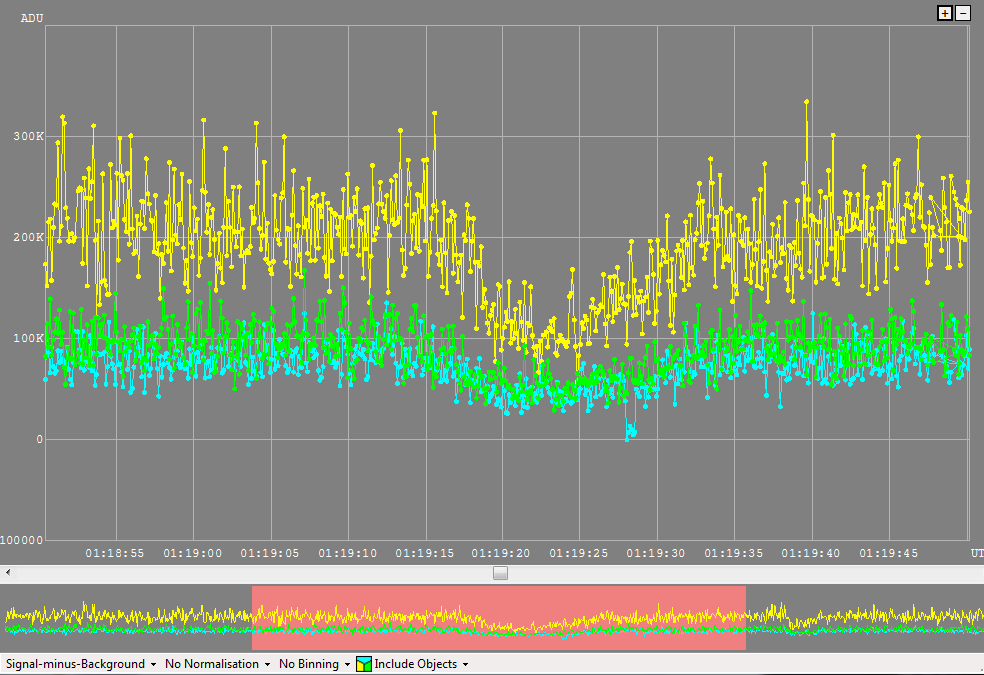Open the Signal-minus-Background dropdown
The image size is (984, 675).
[x=82, y=664]
